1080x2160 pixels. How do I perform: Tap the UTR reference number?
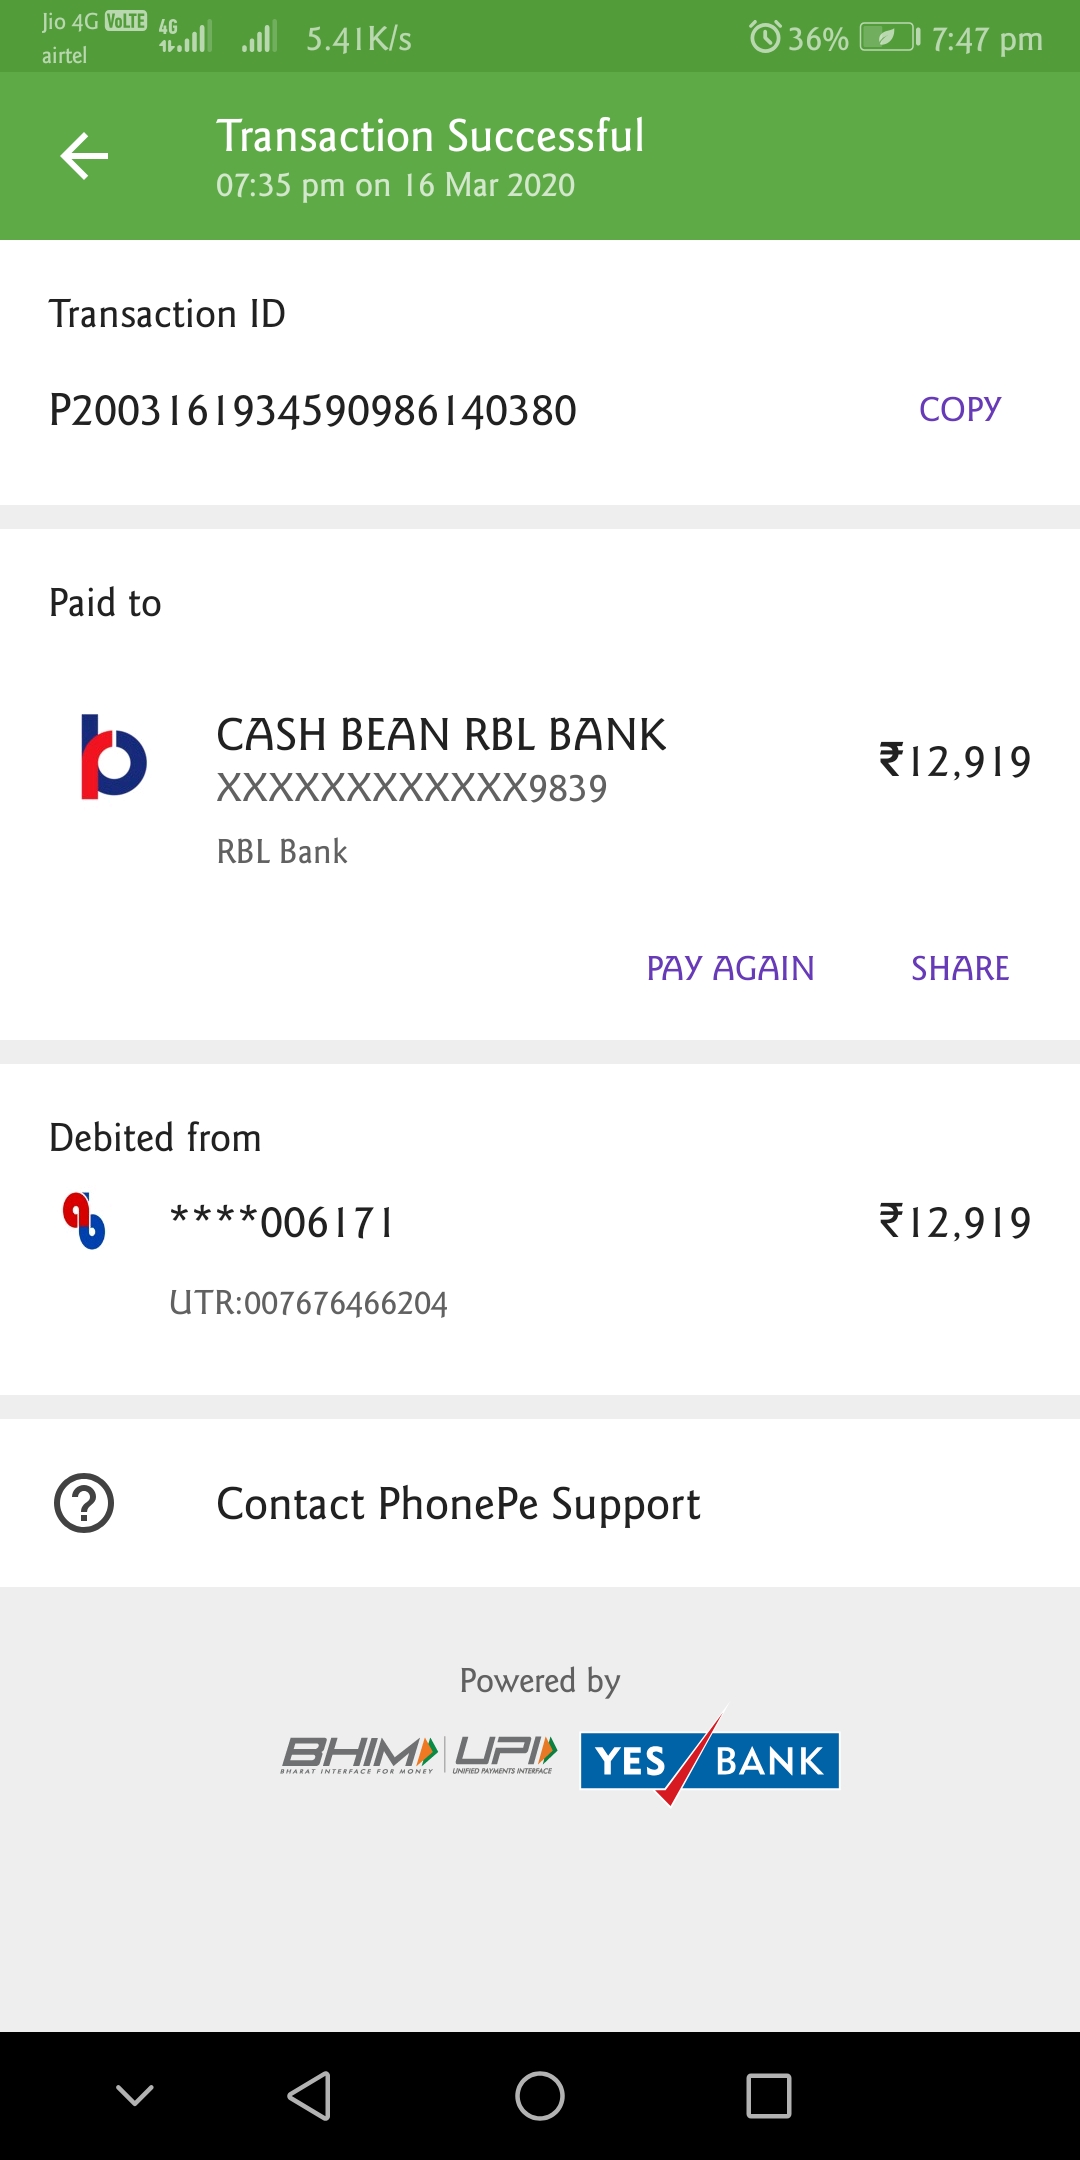pos(309,1303)
